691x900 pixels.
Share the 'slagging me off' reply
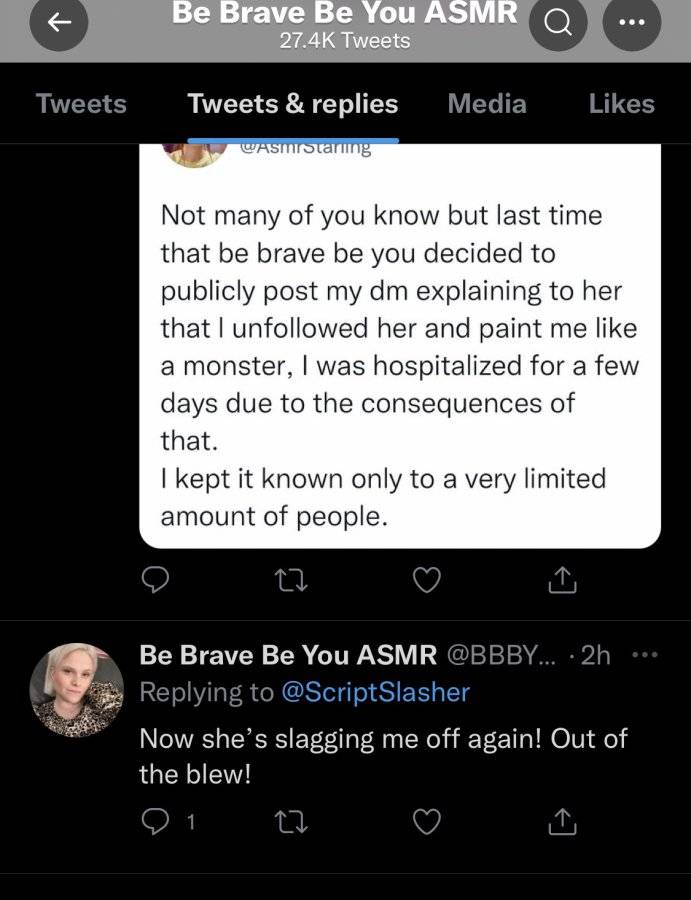(x=562, y=823)
